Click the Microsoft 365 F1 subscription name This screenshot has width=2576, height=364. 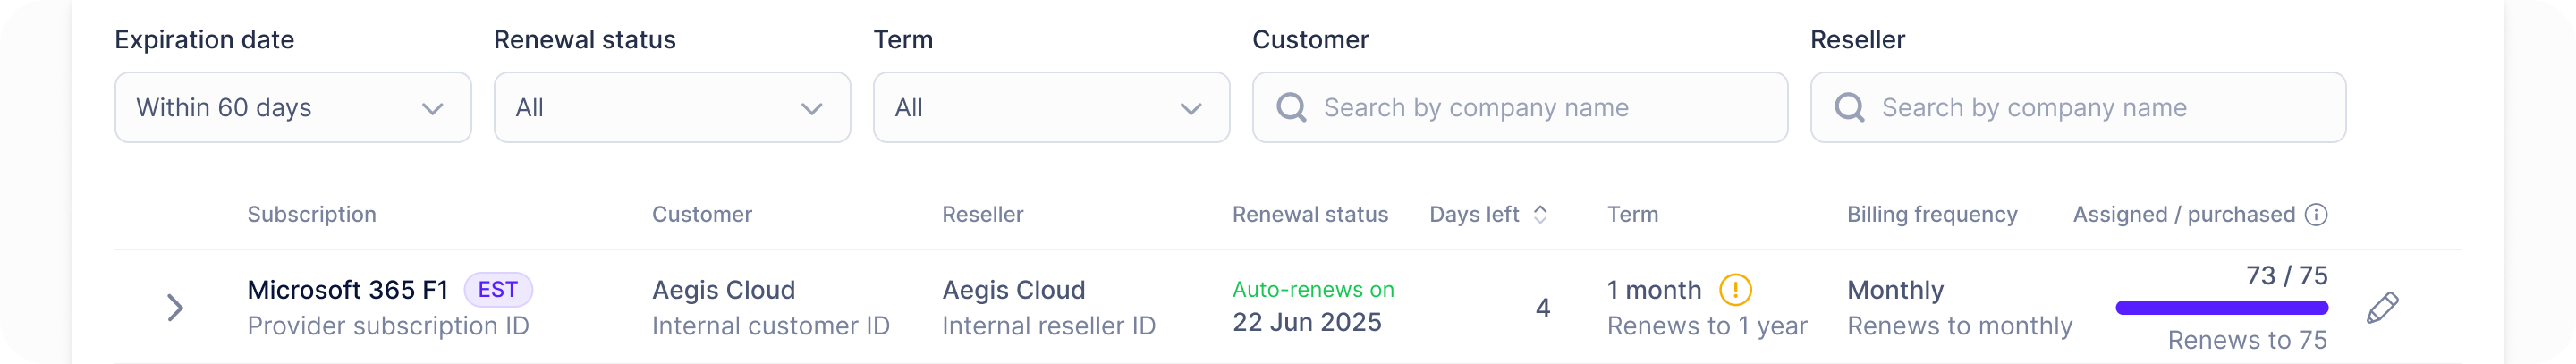pos(348,290)
